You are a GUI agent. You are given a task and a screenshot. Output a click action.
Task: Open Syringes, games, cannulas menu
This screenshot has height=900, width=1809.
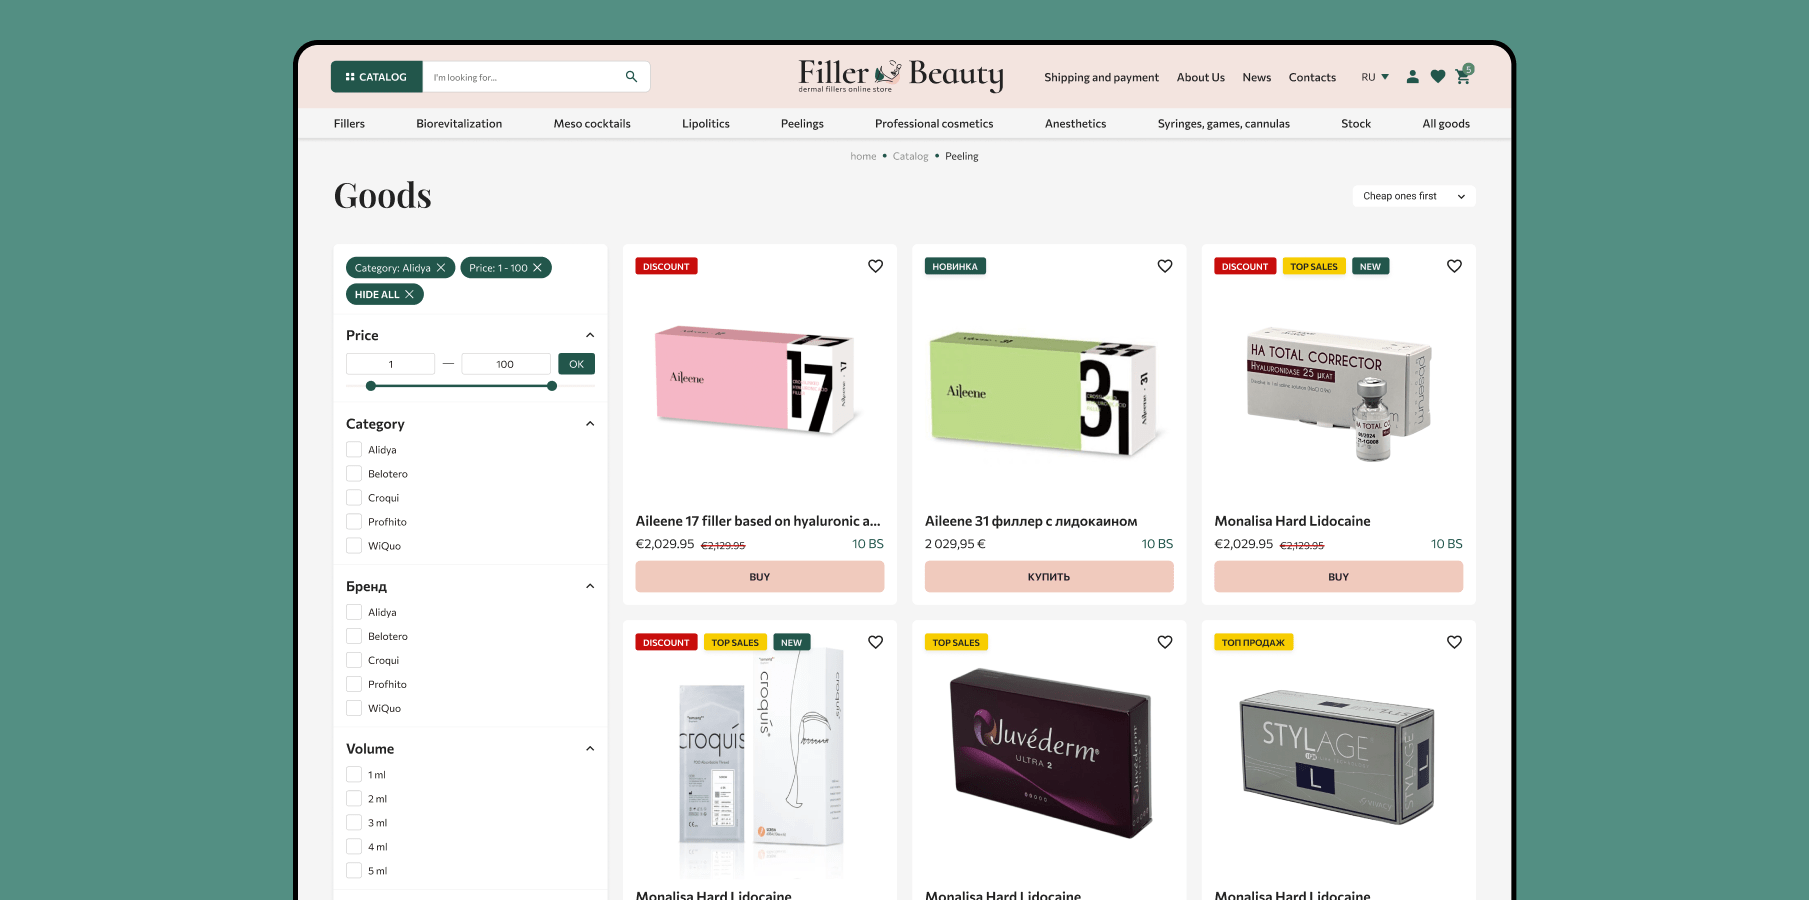[1224, 124]
